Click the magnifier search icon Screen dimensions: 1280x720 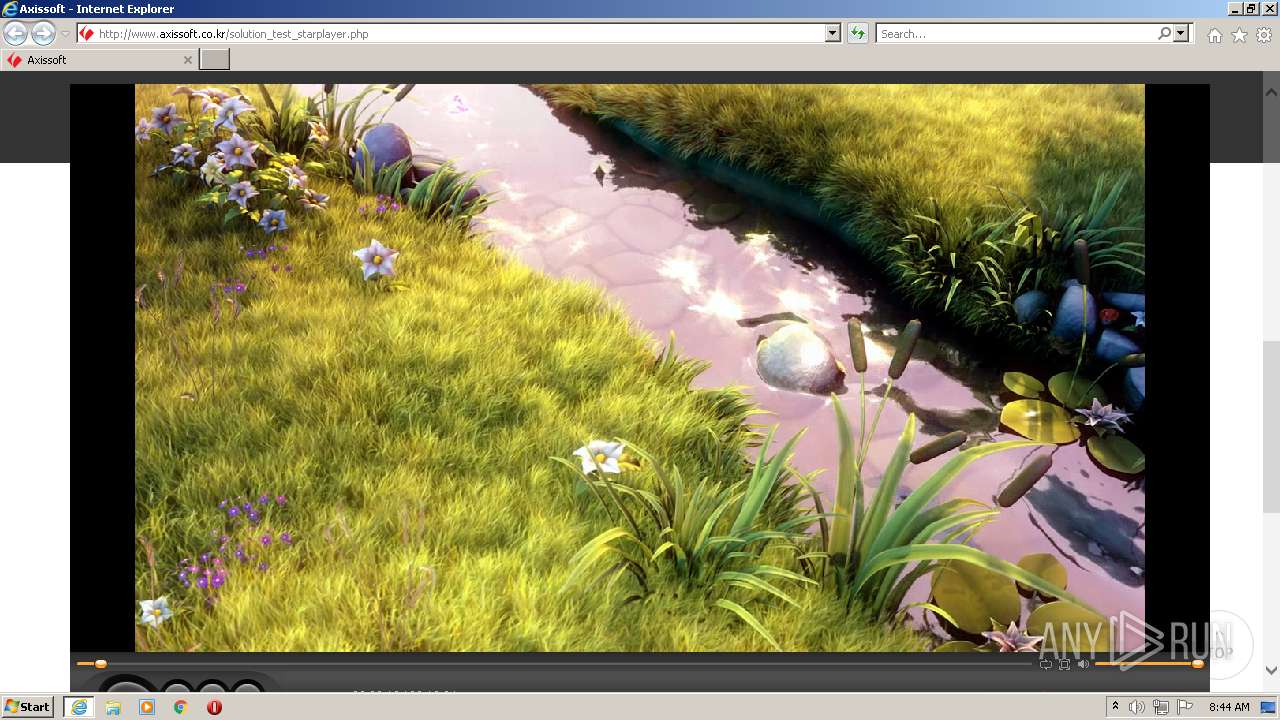(x=1164, y=33)
